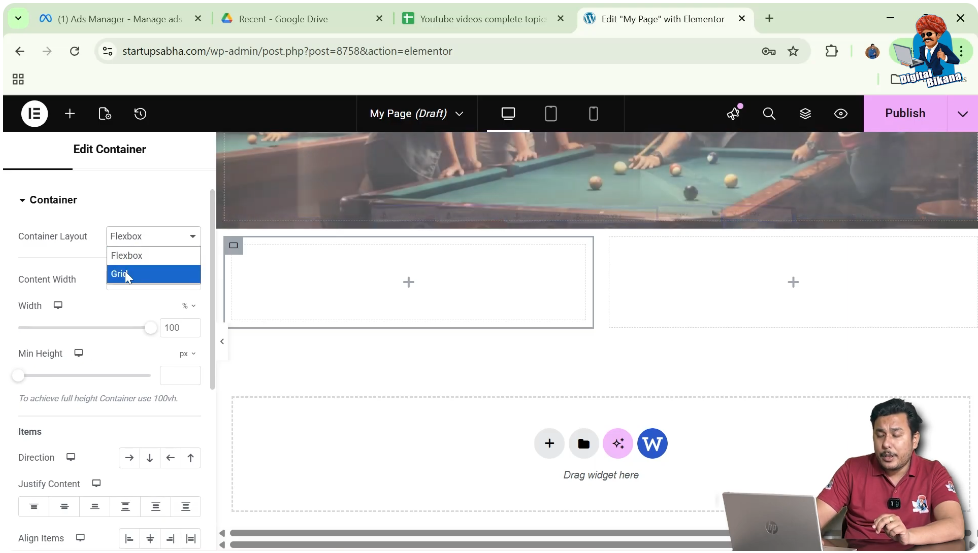Add widget to the right container plus

coord(793,282)
